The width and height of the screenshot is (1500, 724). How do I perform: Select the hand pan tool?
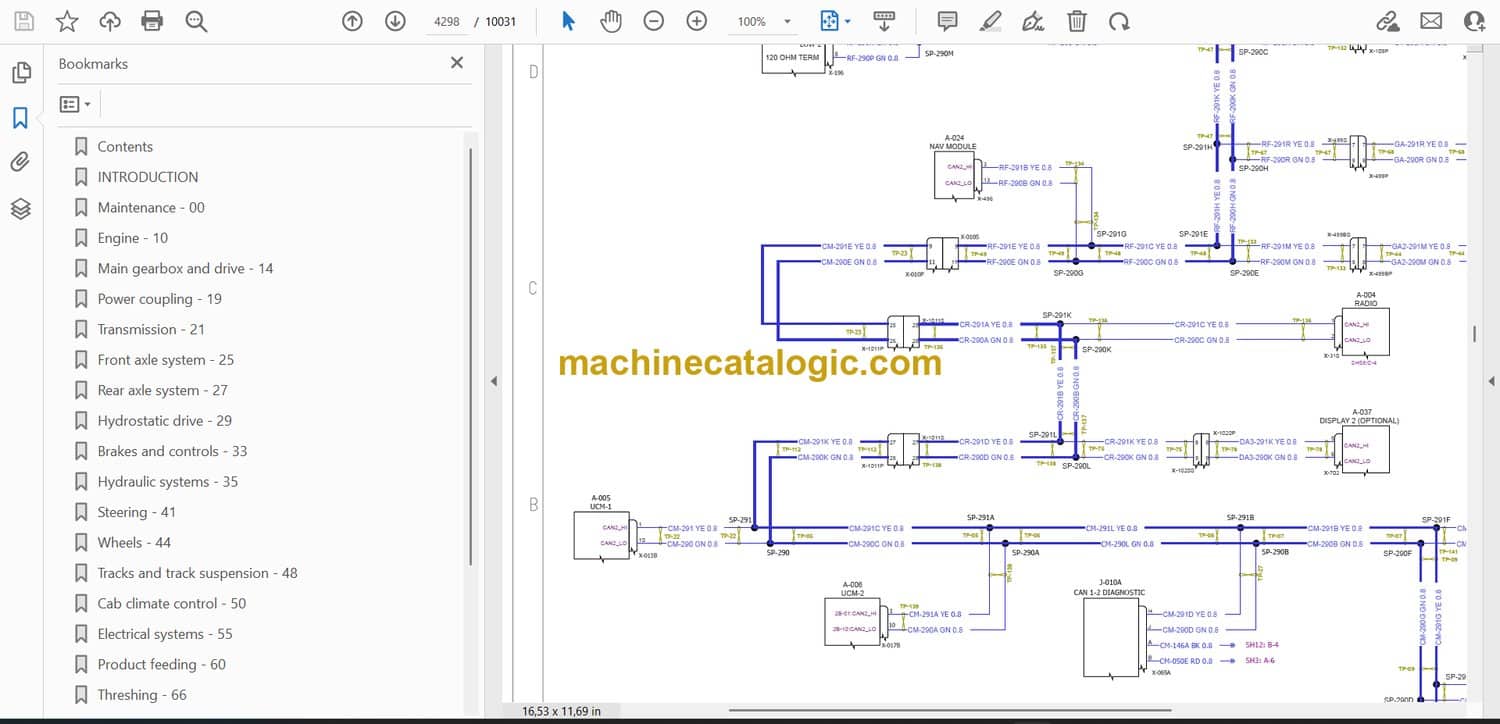610,21
